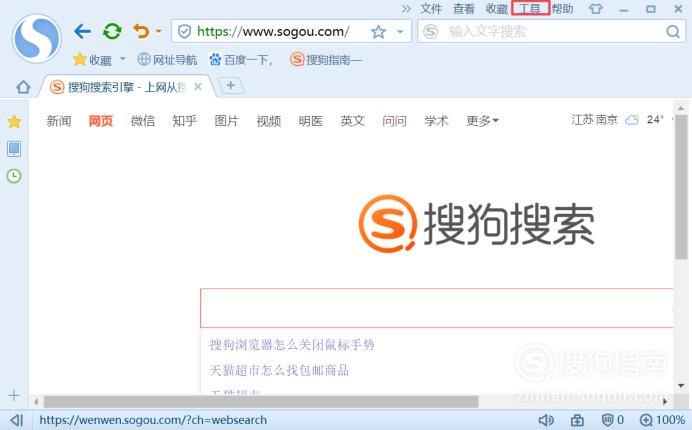Click the skin T-shirt icon
This screenshot has width=692, height=430.
[596, 9]
